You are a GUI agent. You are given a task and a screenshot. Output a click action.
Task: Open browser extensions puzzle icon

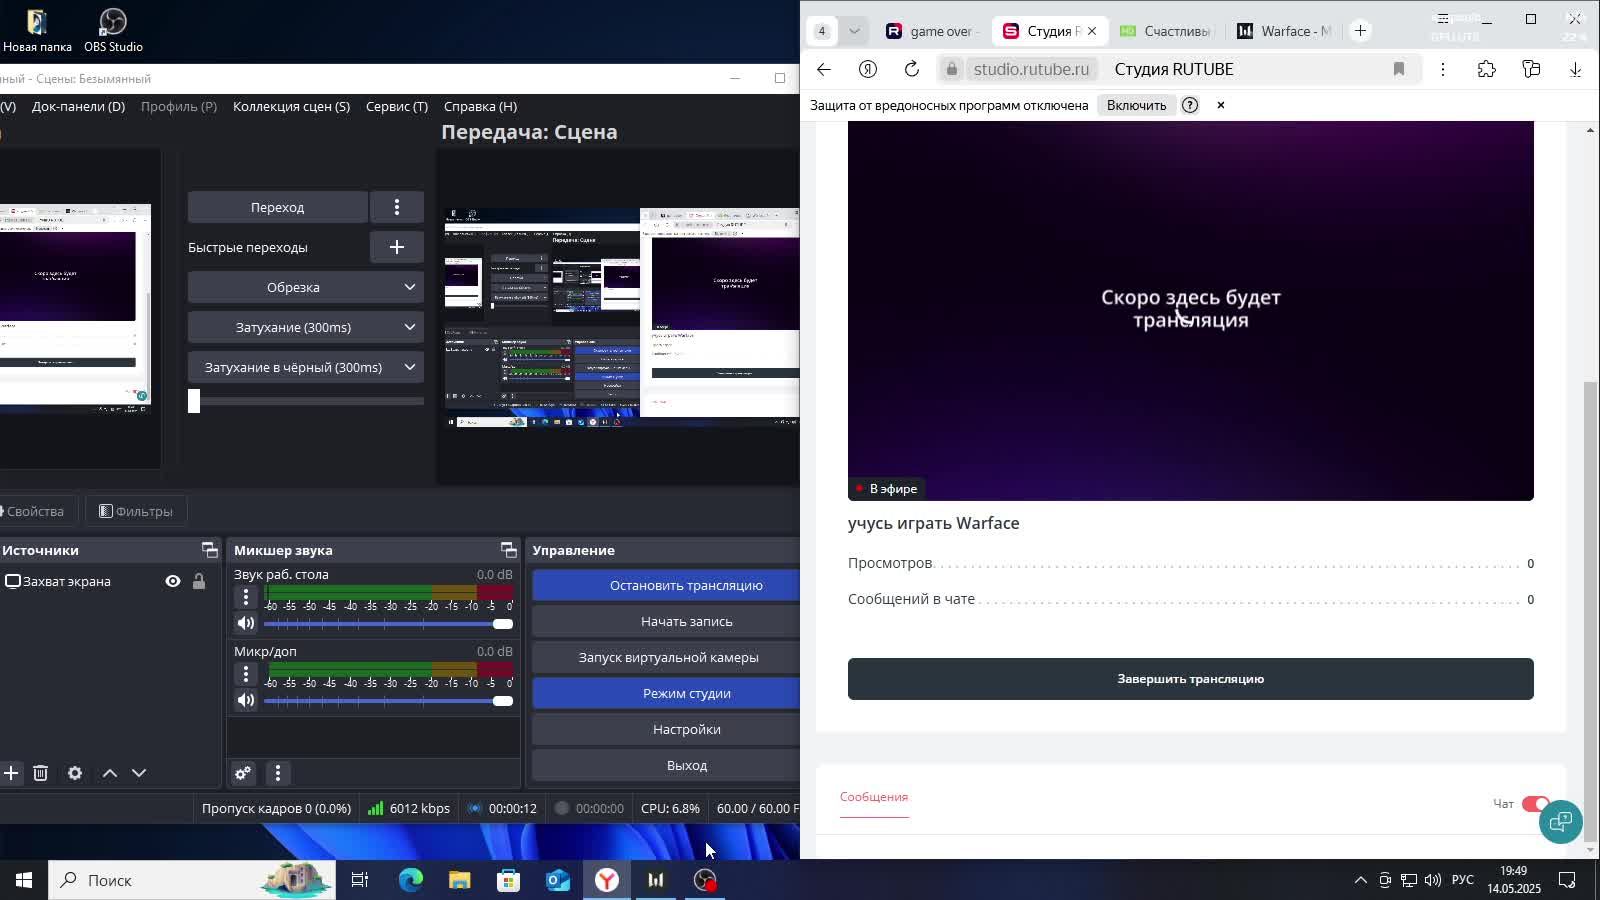(1487, 69)
